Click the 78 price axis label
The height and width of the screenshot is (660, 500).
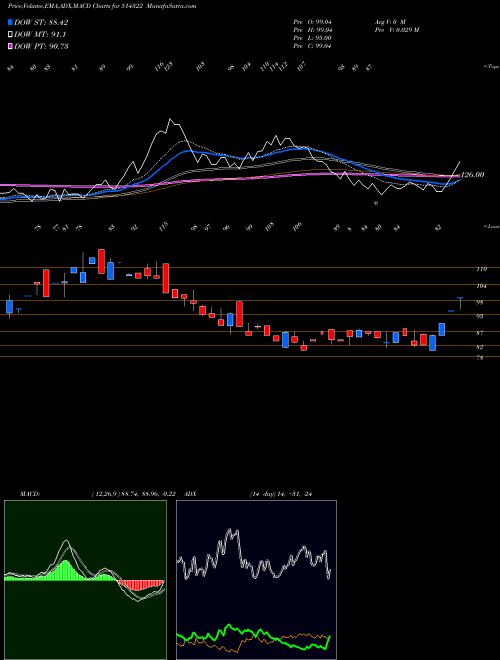(x=480, y=358)
